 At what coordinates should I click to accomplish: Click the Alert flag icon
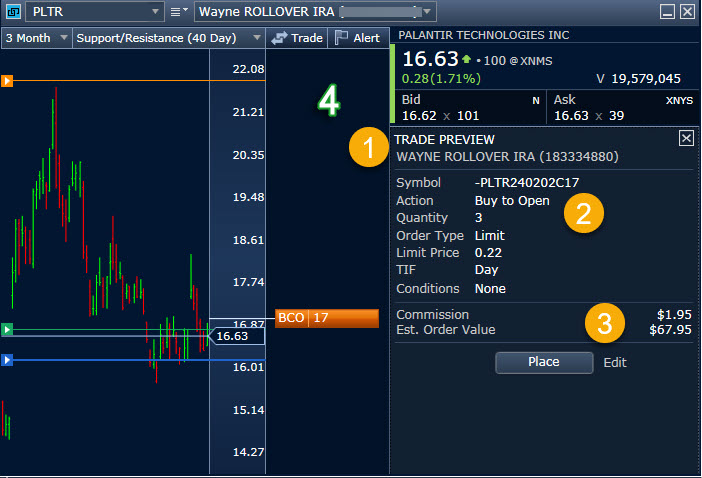point(341,38)
